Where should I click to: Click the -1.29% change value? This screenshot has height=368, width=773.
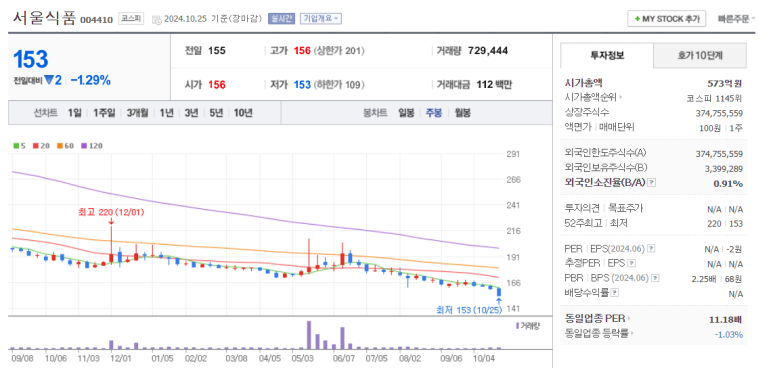(x=90, y=80)
